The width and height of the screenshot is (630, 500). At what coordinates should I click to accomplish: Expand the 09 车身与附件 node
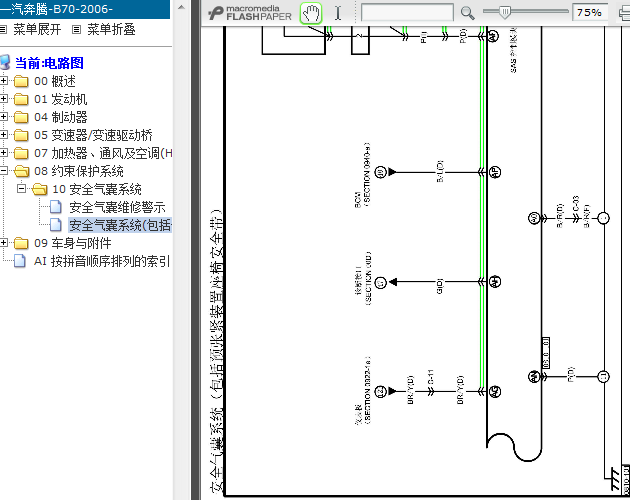[x=4, y=243]
